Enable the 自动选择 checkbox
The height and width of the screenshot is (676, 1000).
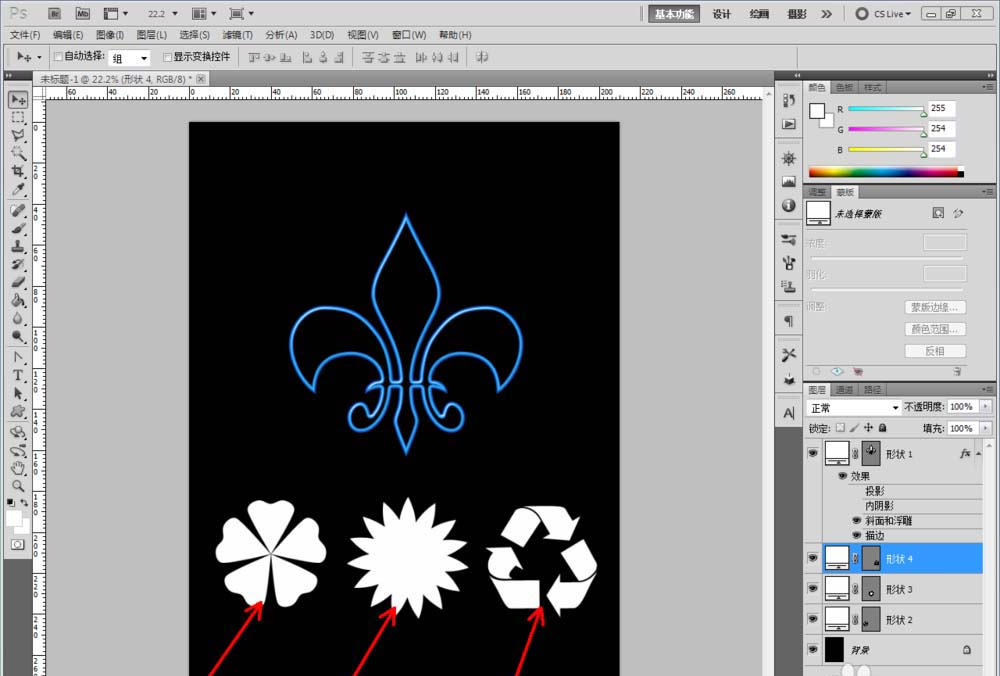click(58, 58)
